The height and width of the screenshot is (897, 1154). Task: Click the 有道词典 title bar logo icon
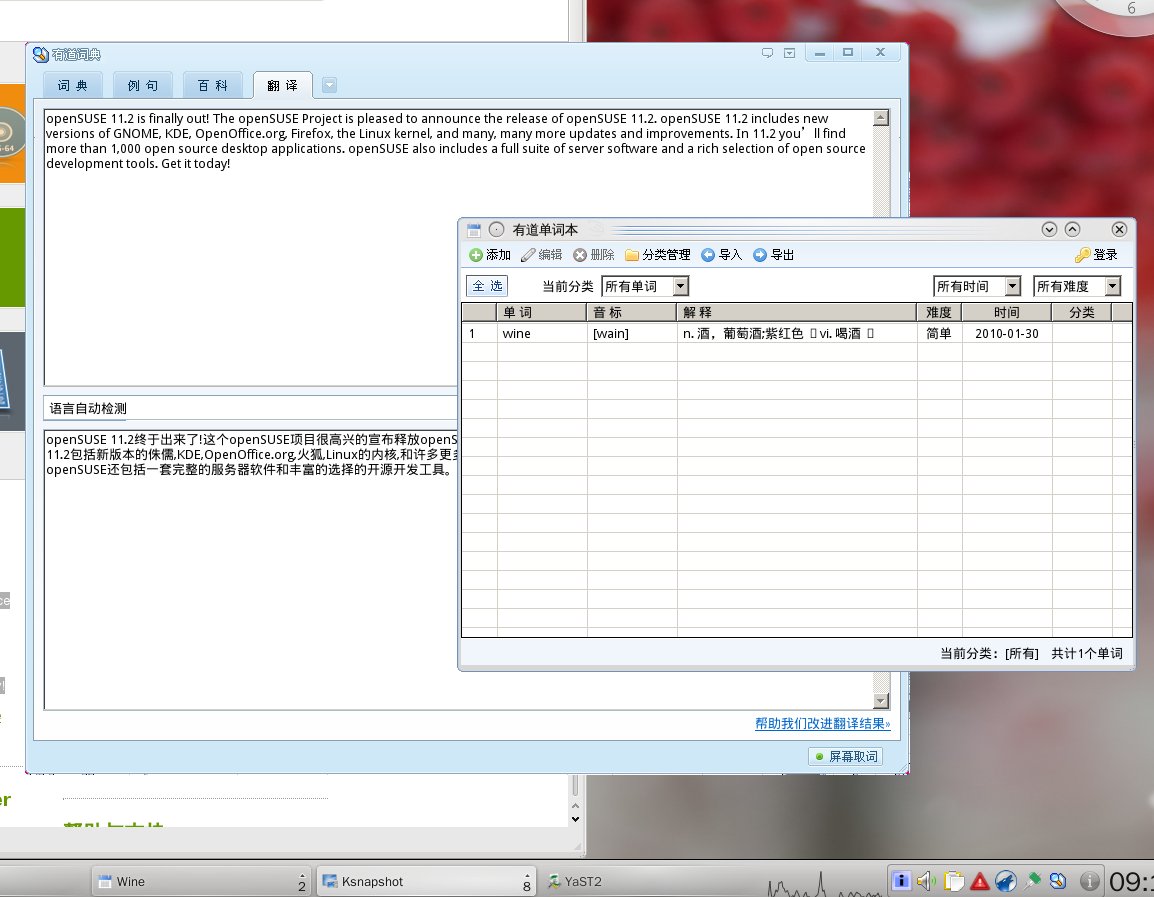pyautogui.click(x=41, y=54)
